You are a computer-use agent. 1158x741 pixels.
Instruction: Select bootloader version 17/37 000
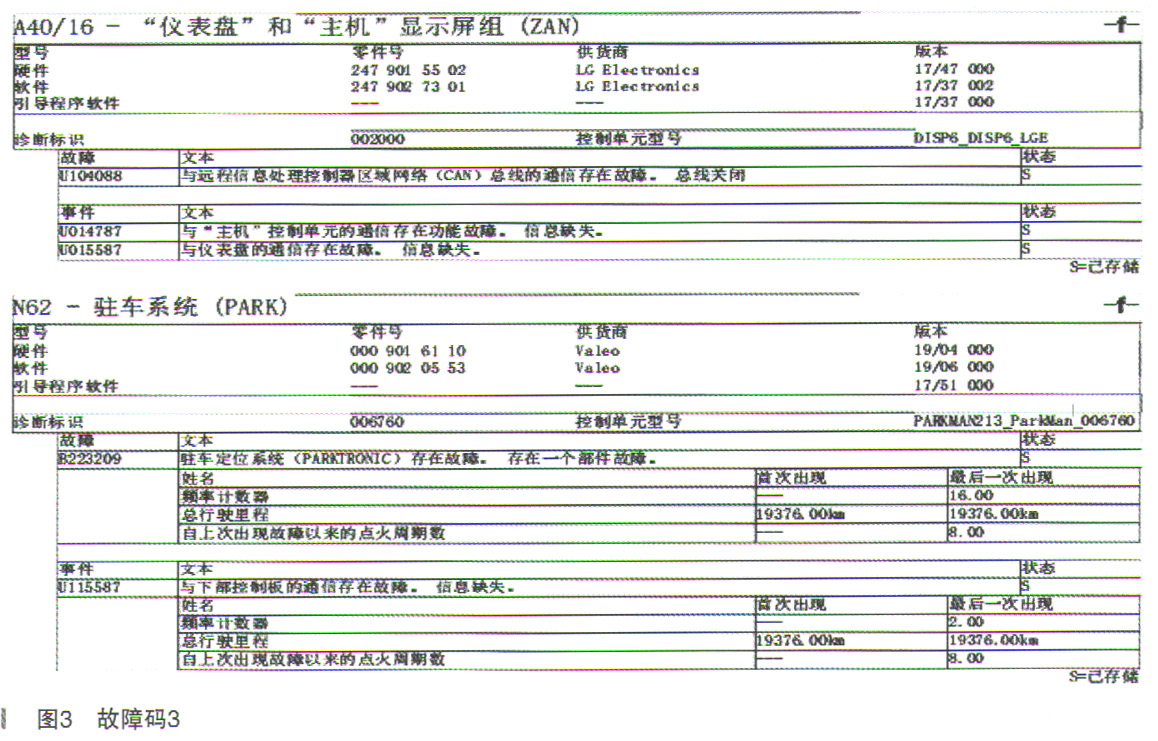click(954, 102)
